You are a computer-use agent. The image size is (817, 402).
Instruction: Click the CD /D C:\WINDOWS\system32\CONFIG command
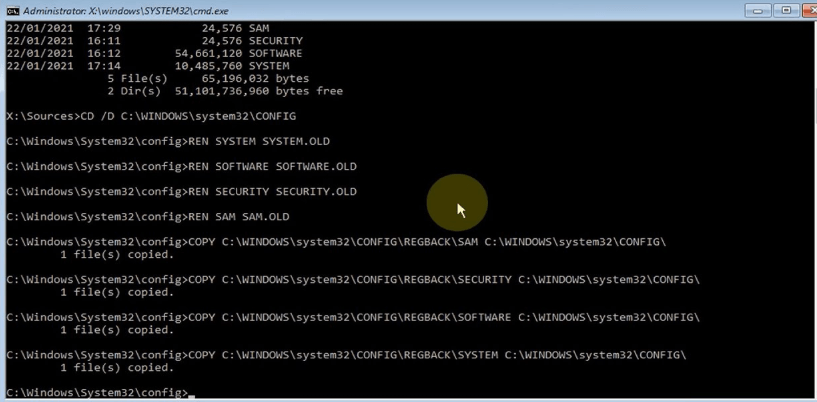188,116
